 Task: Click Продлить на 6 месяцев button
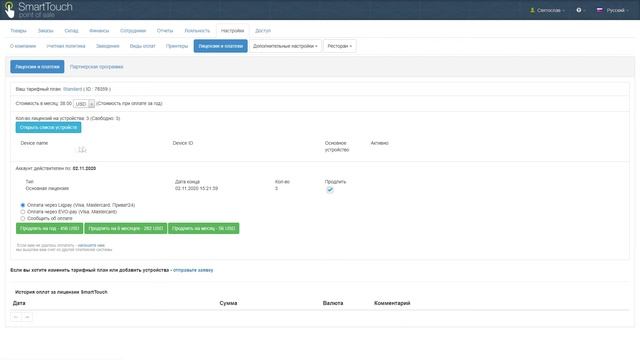[x=126, y=229]
